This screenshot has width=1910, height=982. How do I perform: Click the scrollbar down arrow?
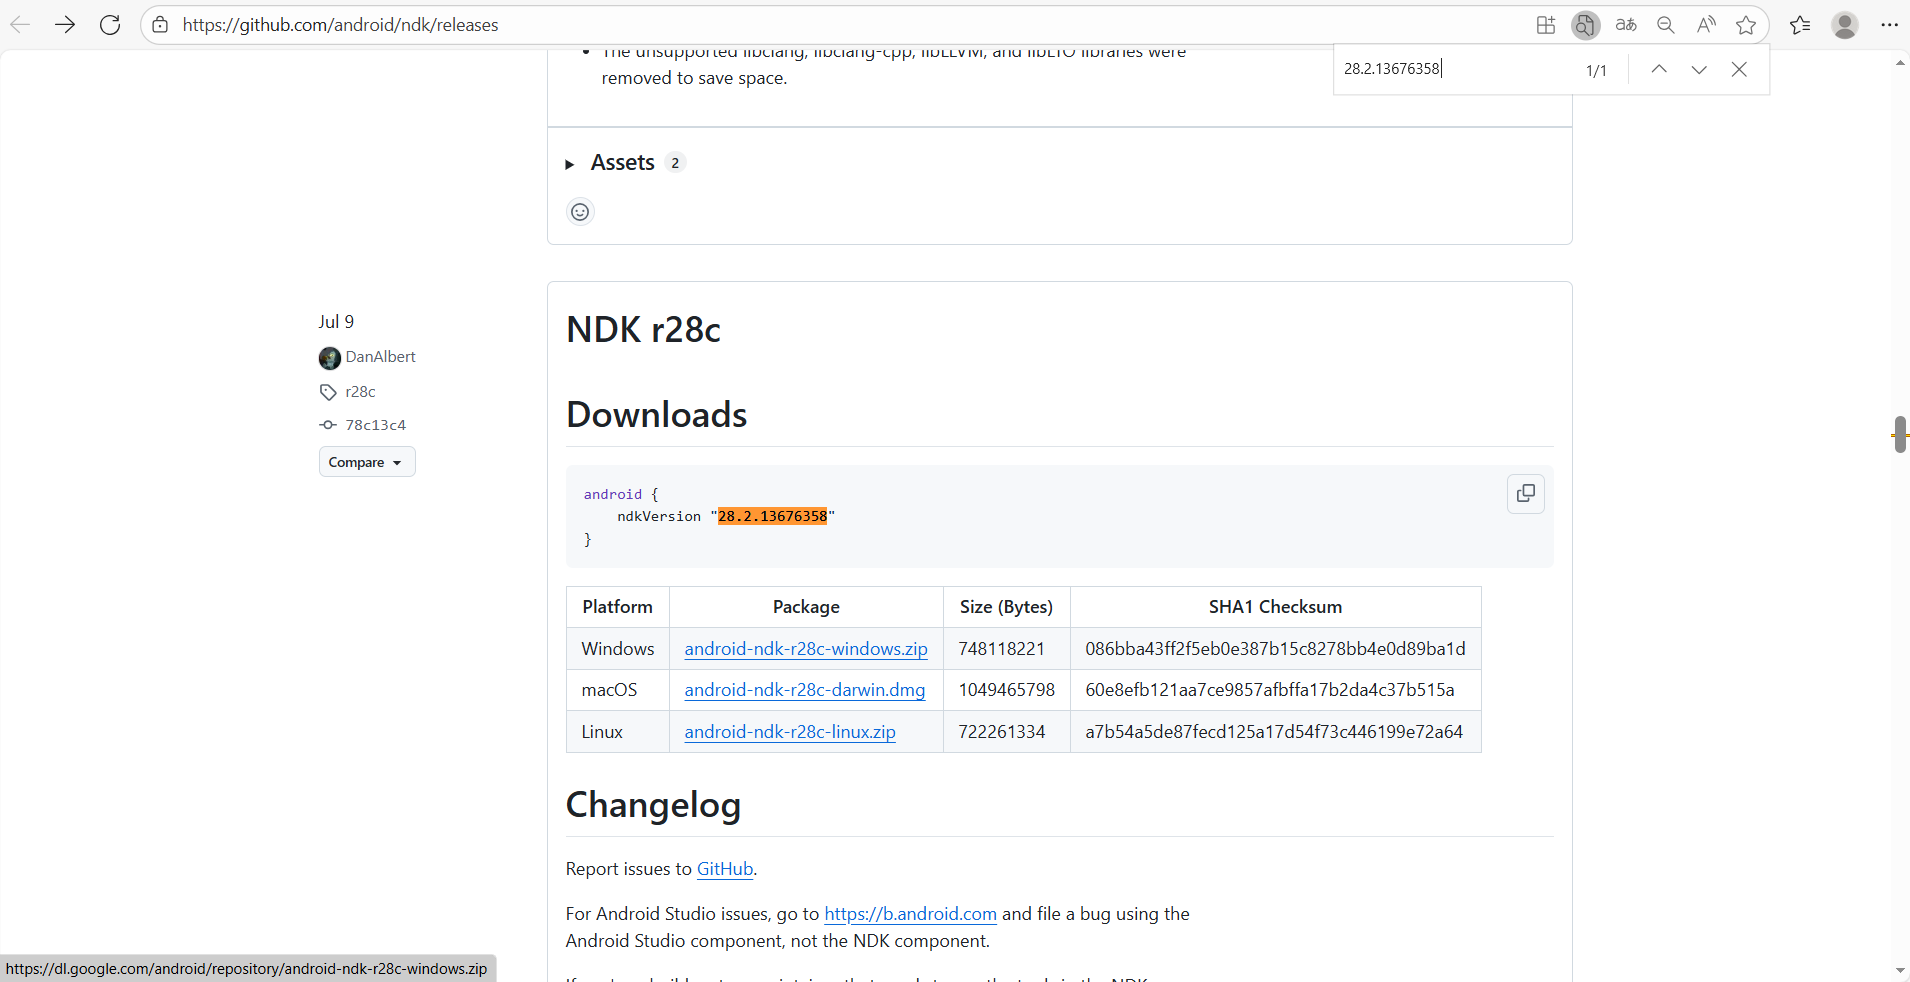click(x=1900, y=971)
